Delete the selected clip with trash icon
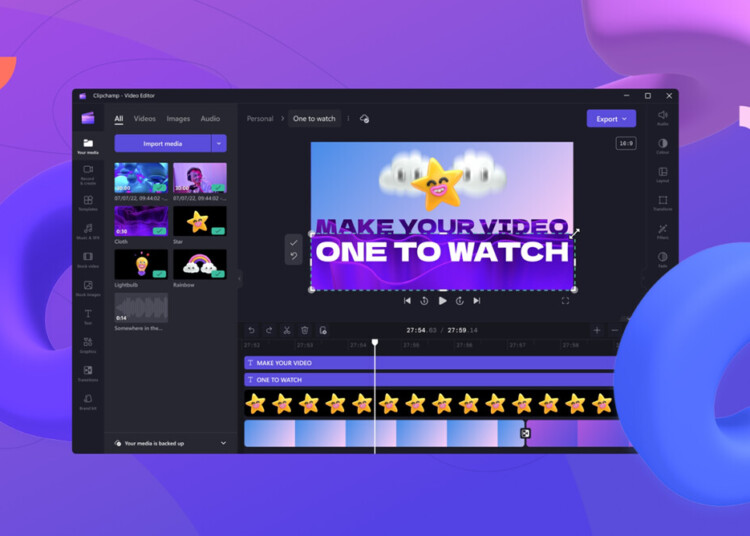The width and height of the screenshot is (750, 536). [305, 330]
